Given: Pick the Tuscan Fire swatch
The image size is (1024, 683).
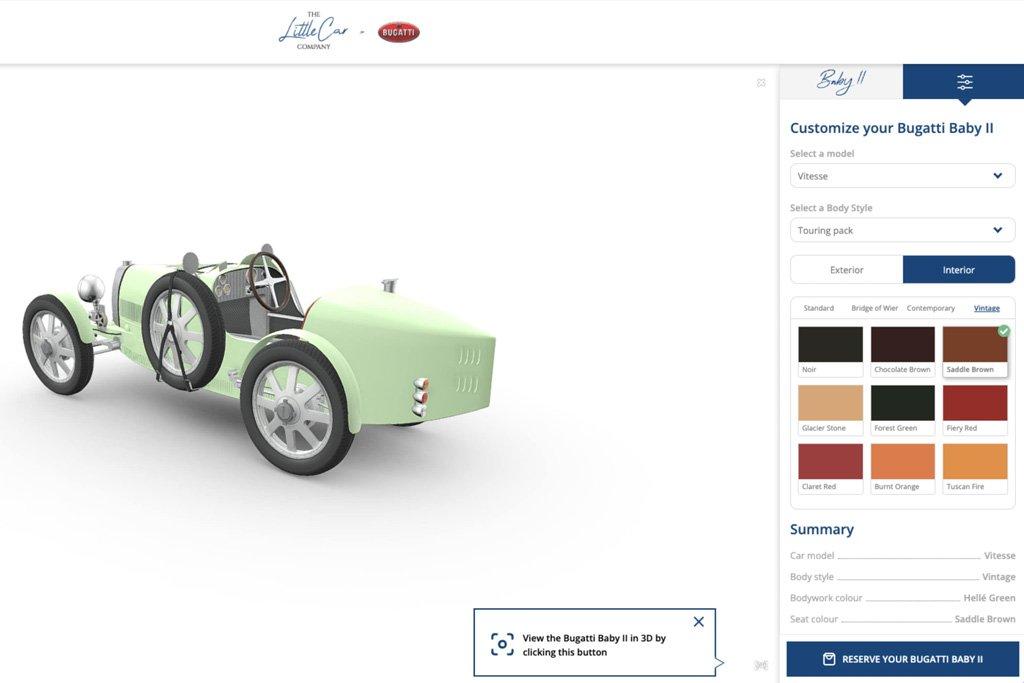Looking at the screenshot, I should 974,469.
